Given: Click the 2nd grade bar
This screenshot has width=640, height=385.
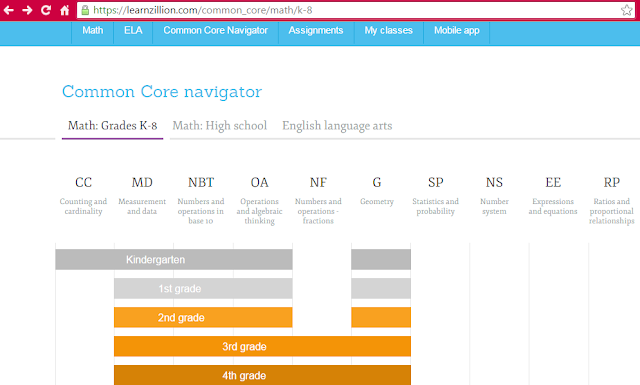Looking at the screenshot, I should coord(203,318).
